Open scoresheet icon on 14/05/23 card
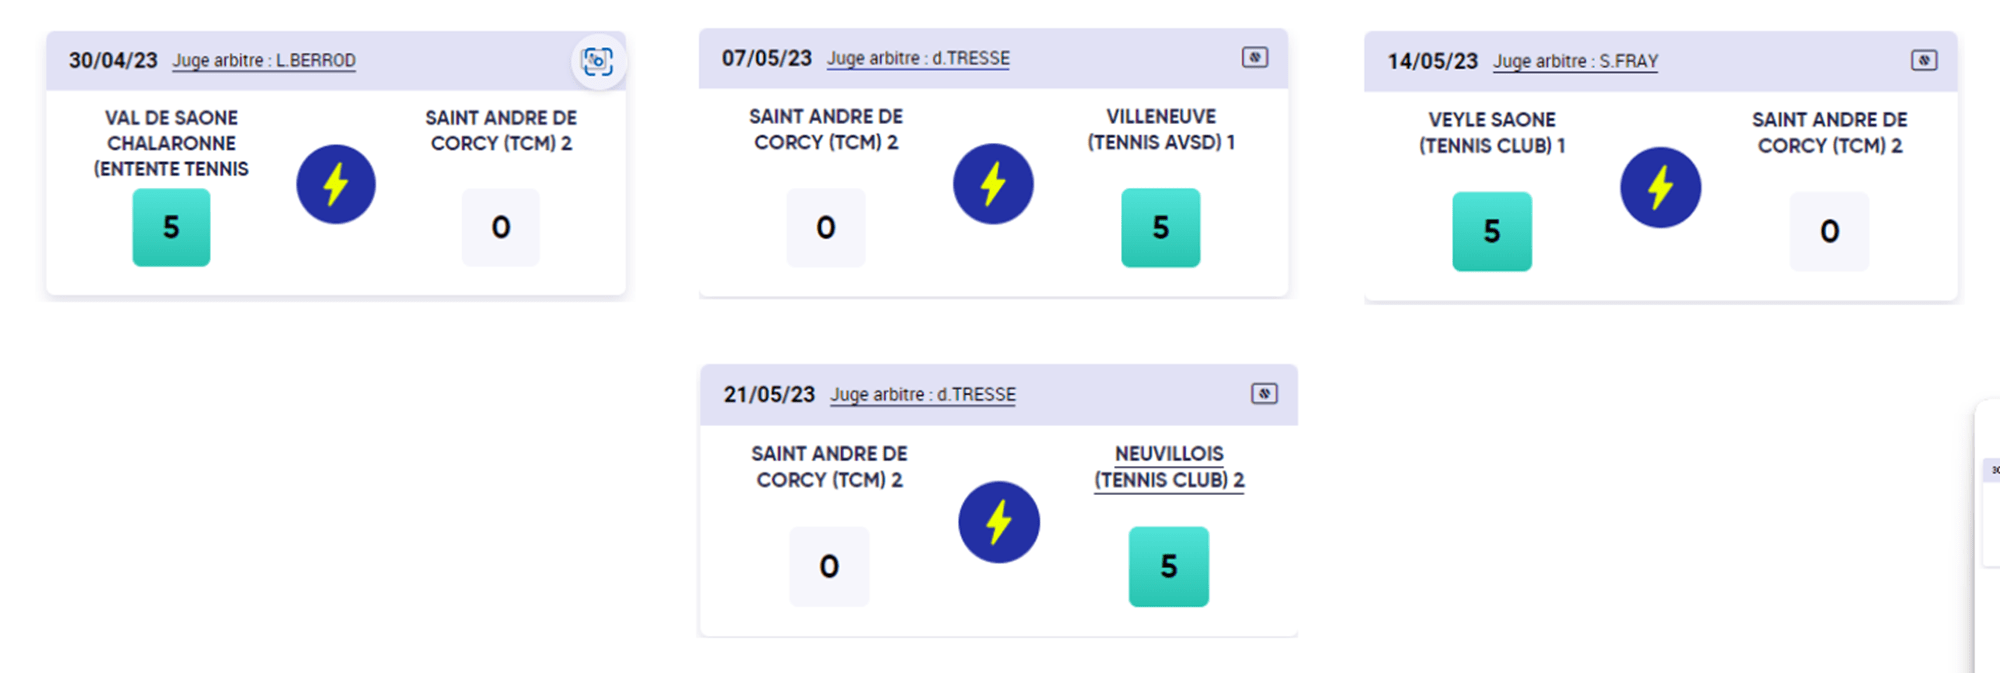This screenshot has width=2000, height=673. click(1923, 61)
